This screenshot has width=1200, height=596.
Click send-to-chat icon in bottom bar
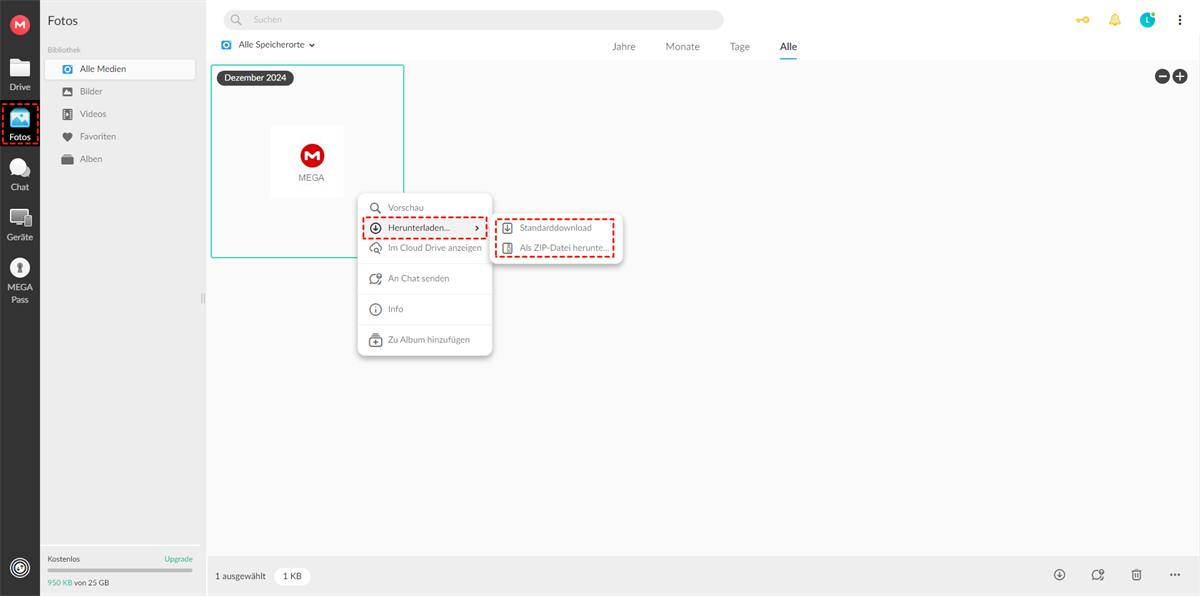tap(1098, 575)
